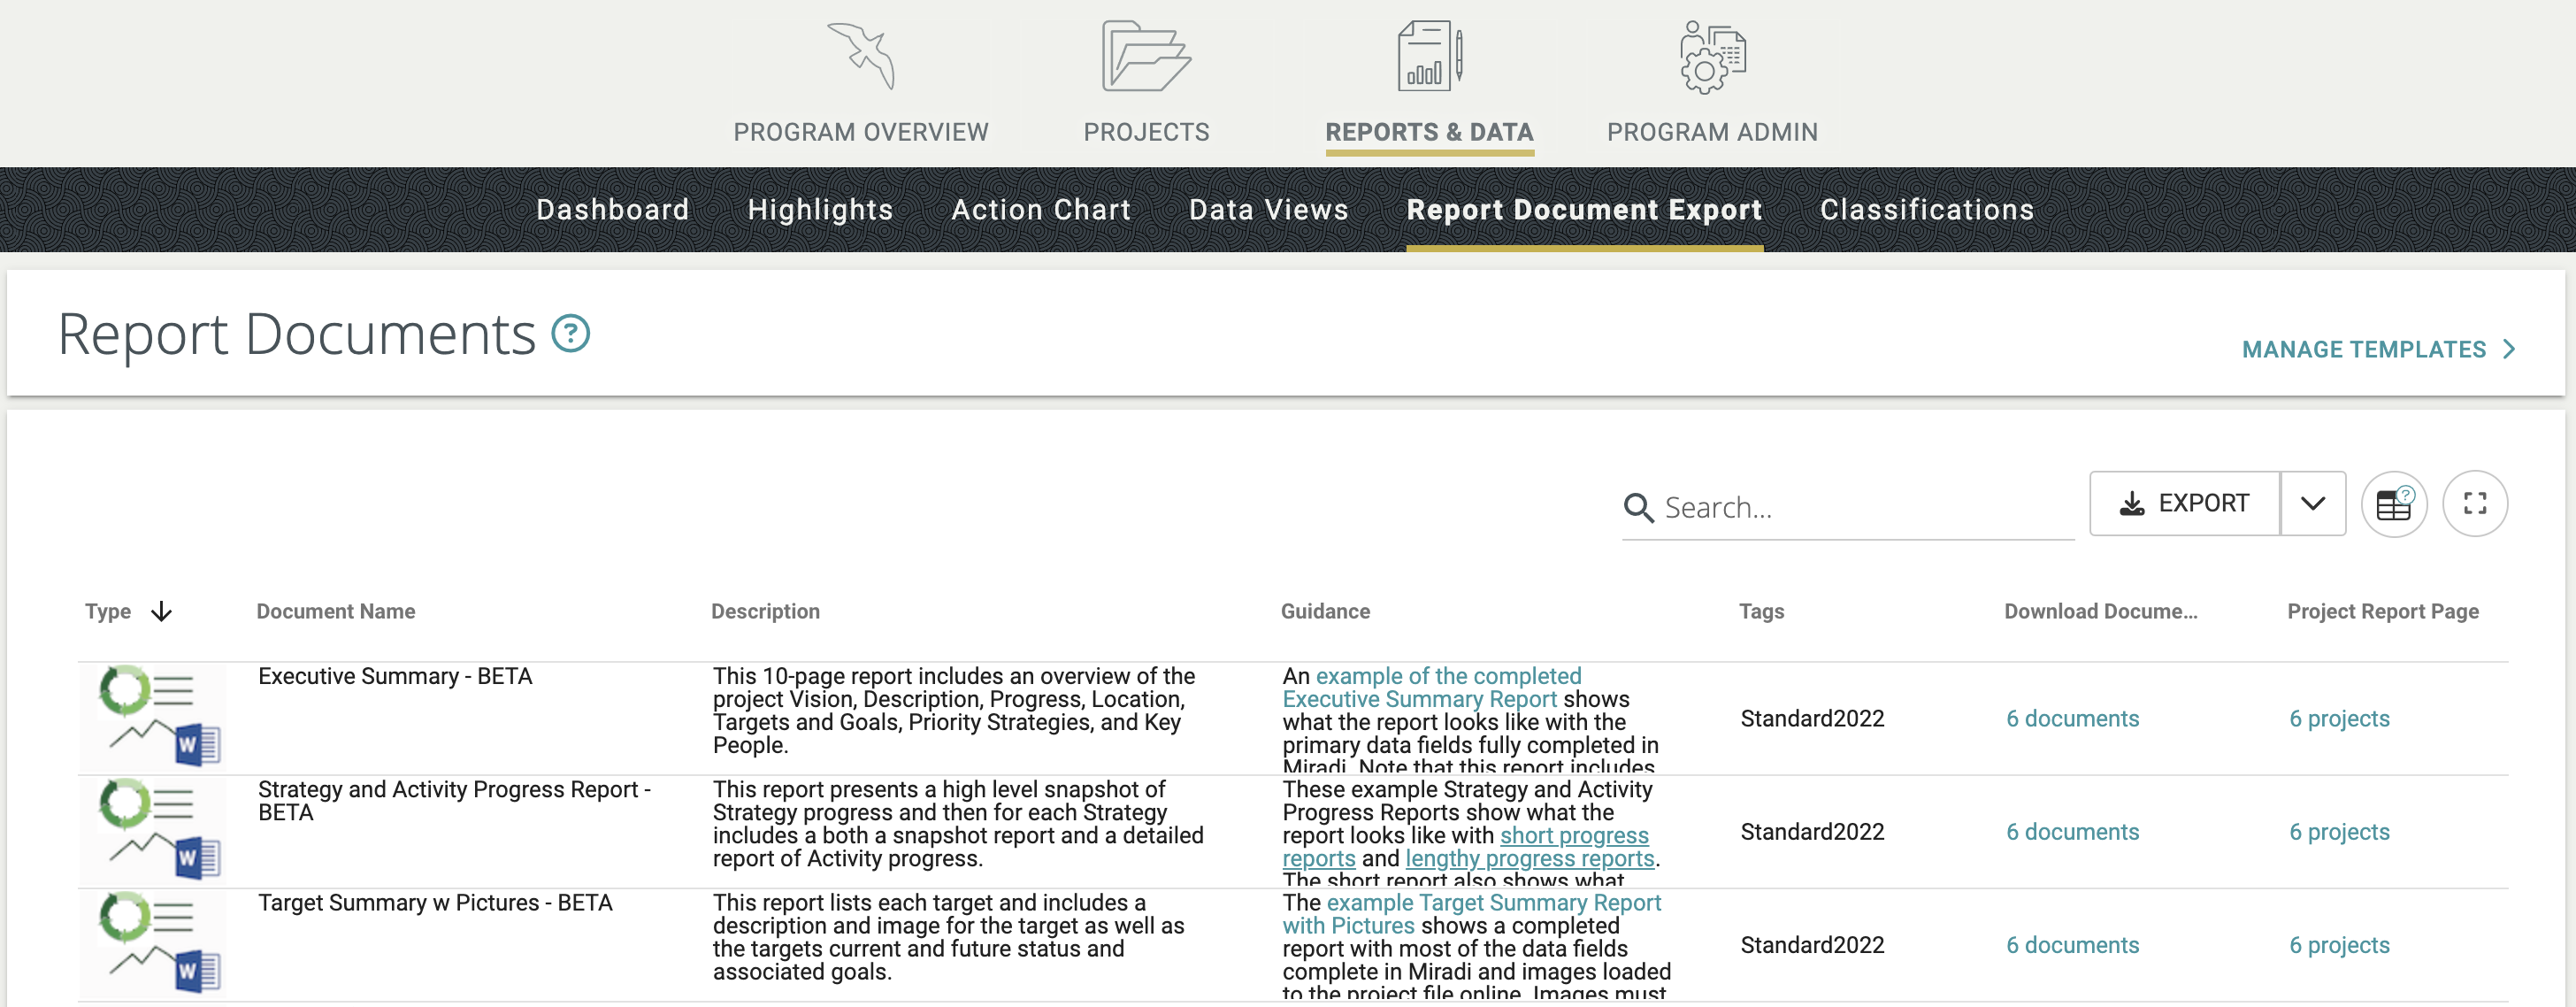Sort by the Document Name column header
This screenshot has height=1007, width=2576.
335,611
